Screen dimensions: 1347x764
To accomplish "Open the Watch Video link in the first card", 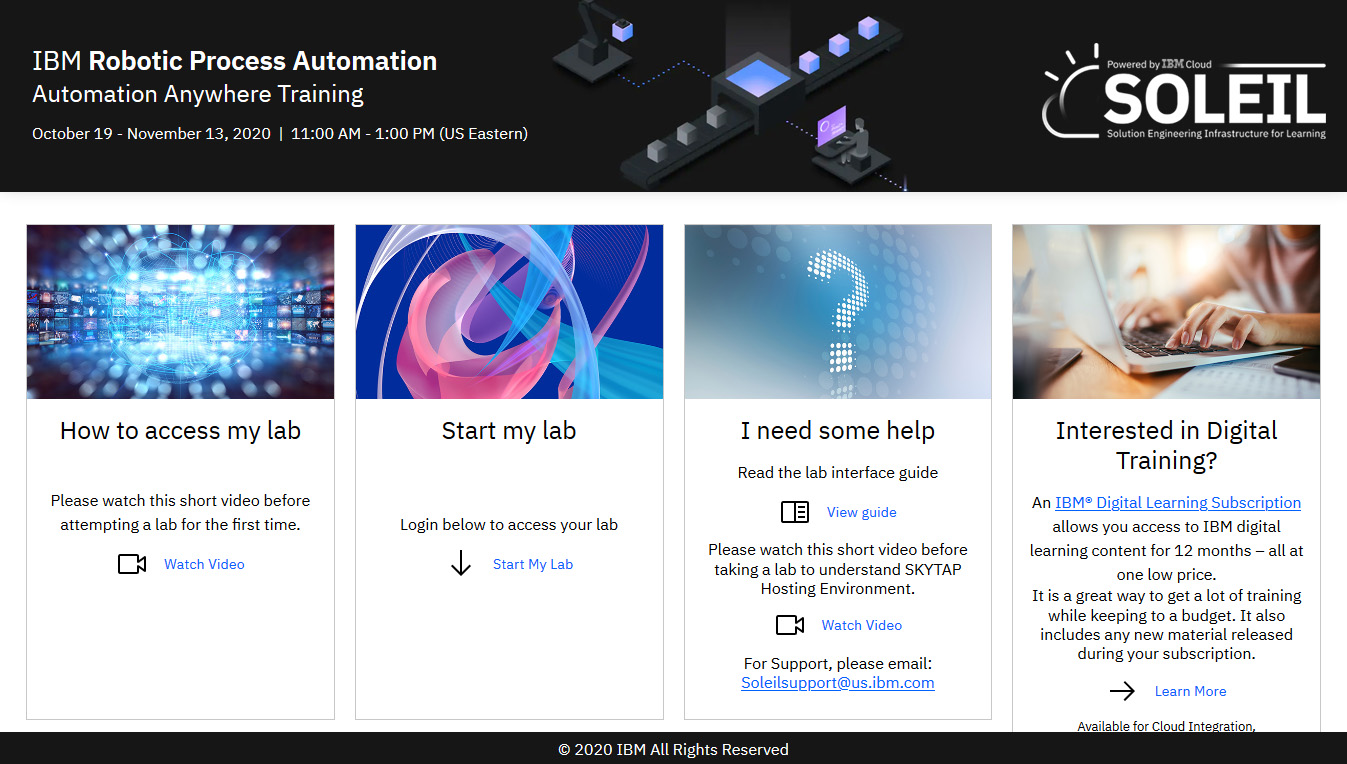I will (204, 564).
